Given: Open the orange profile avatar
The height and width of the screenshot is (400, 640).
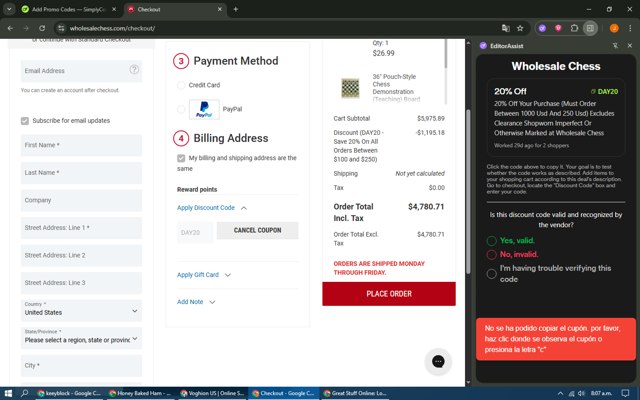Looking at the screenshot, I should pos(614,28).
